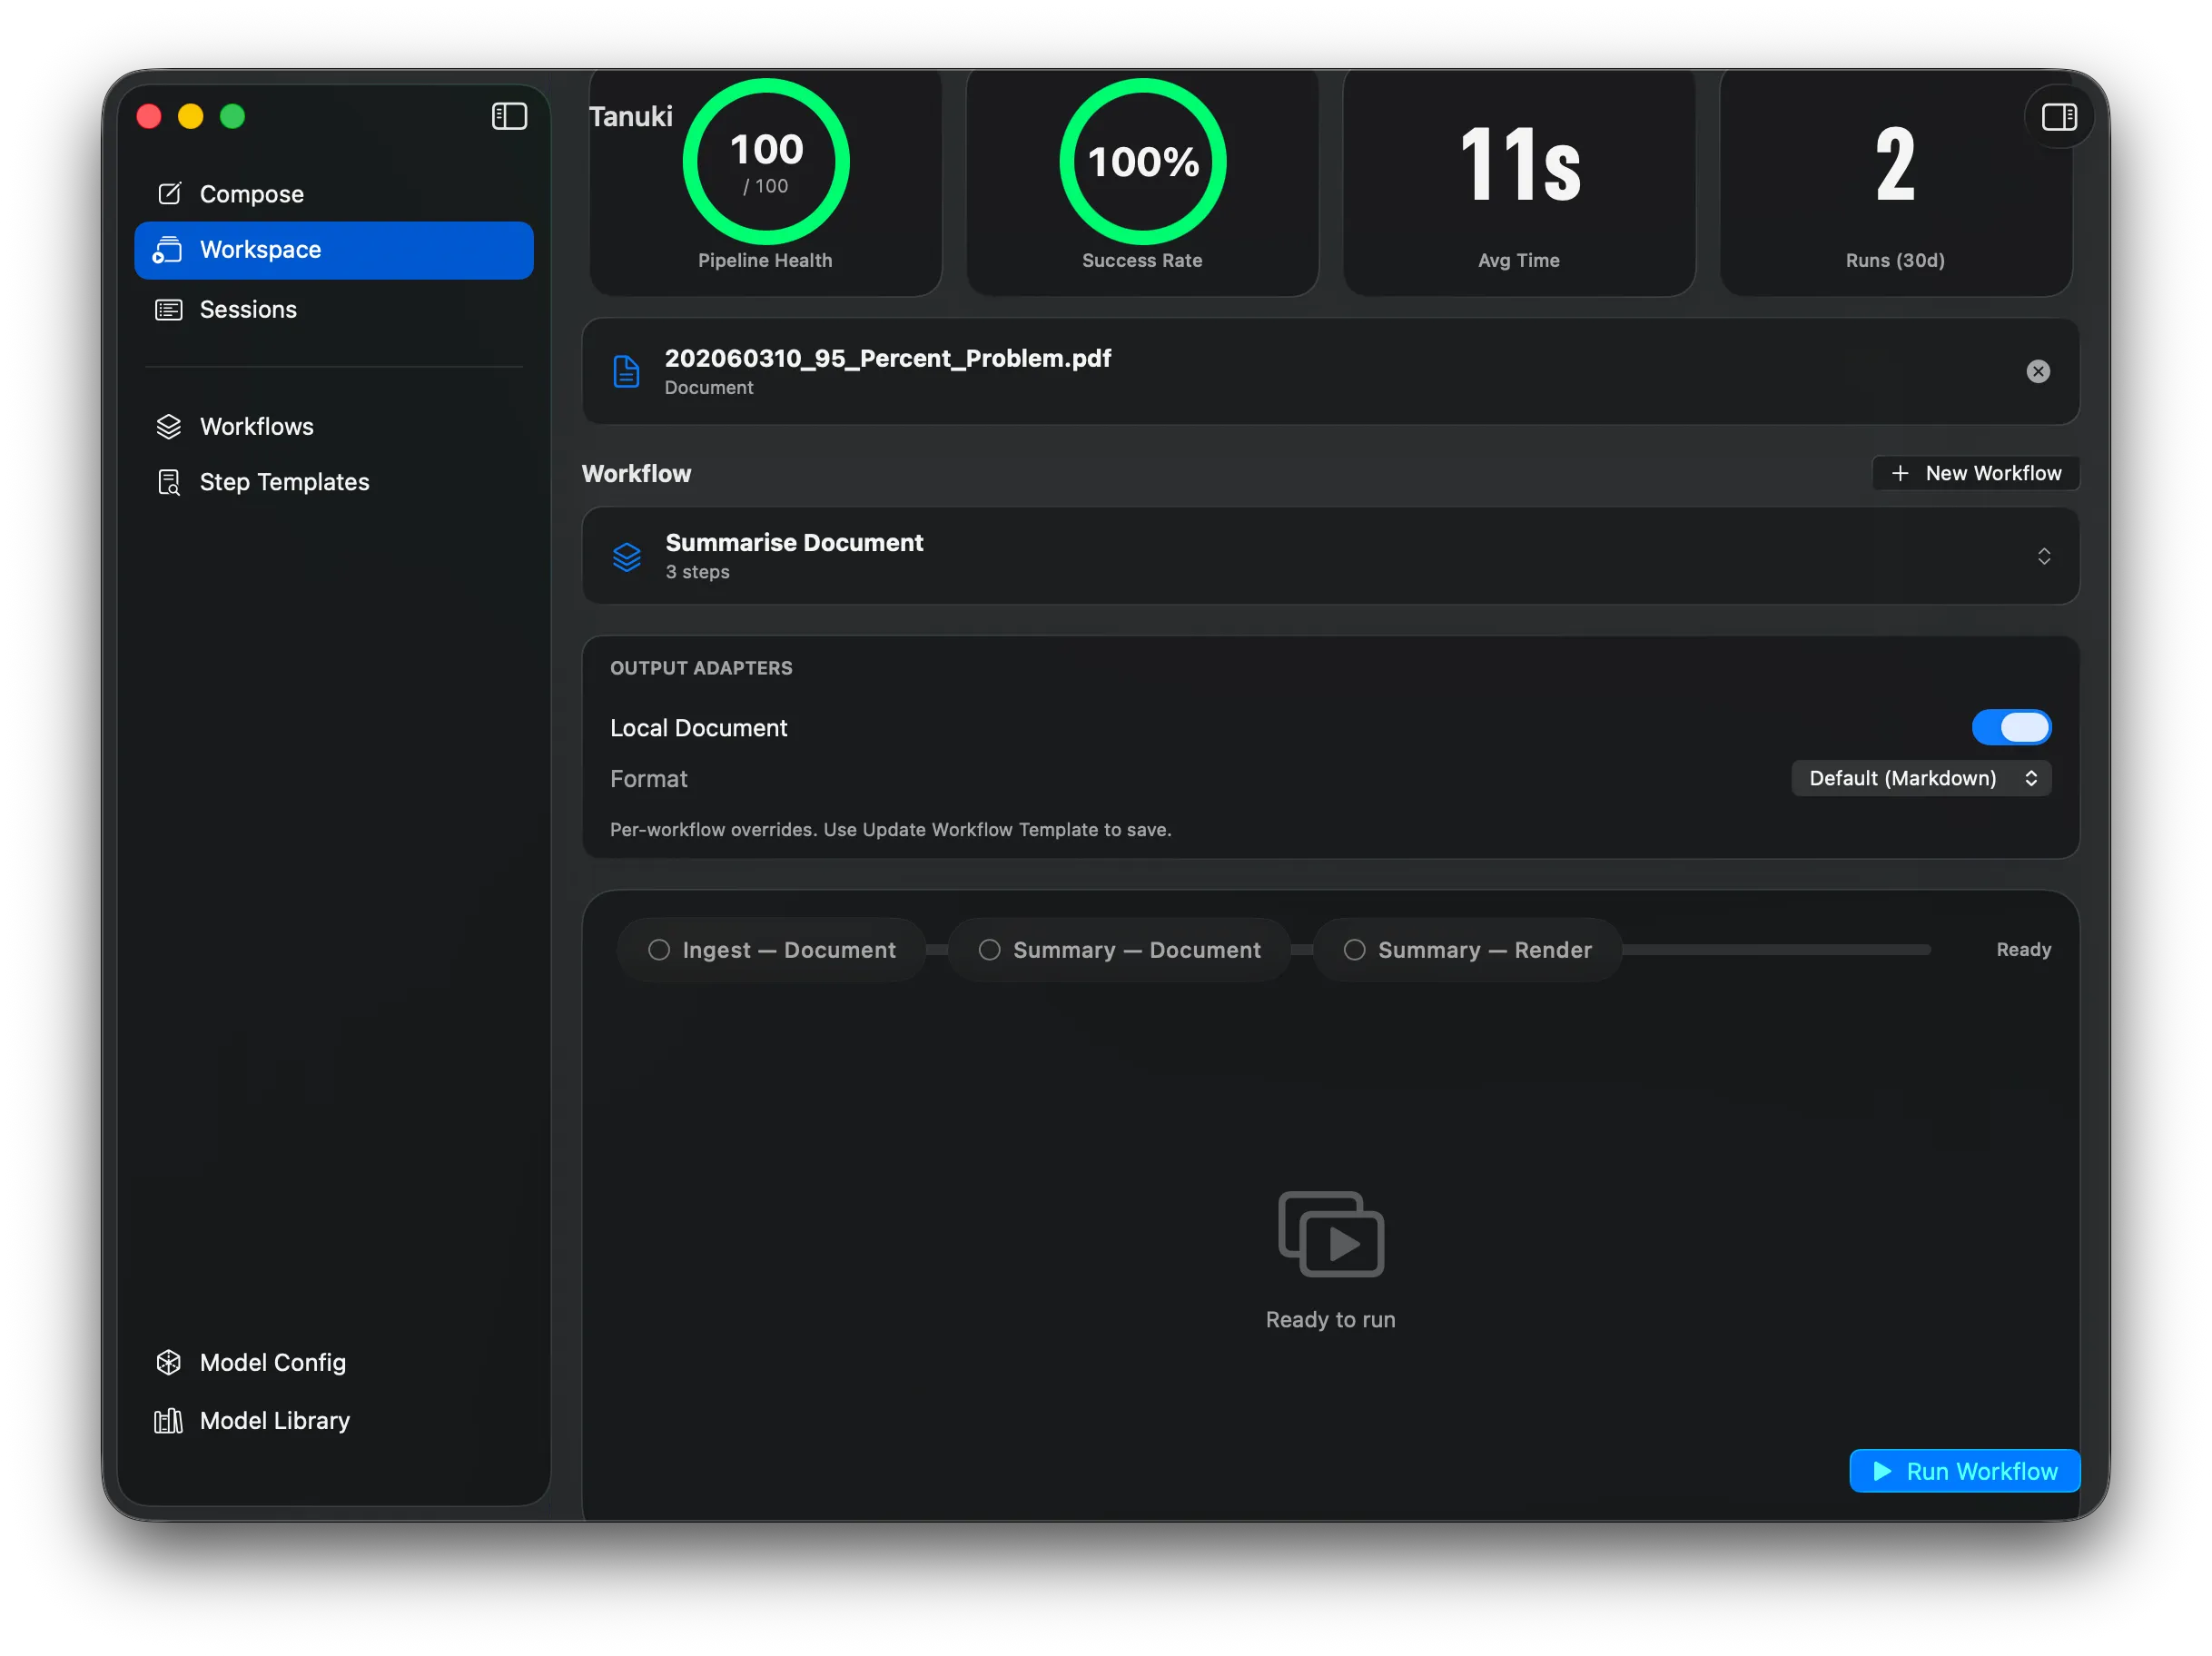Screen dimensions: 2212x1656
Task: Click the Ready to run play icon
Action: point(1330,1234)
